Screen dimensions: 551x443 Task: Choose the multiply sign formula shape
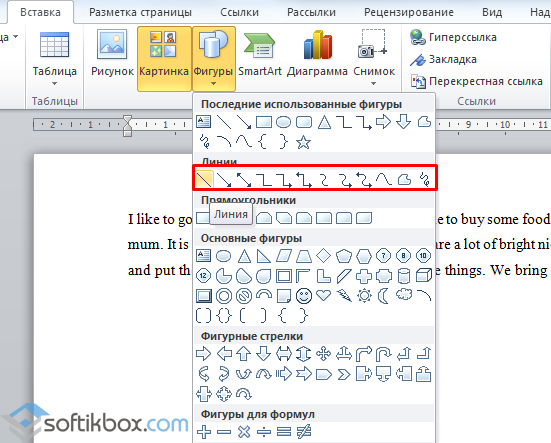point(244,432)
